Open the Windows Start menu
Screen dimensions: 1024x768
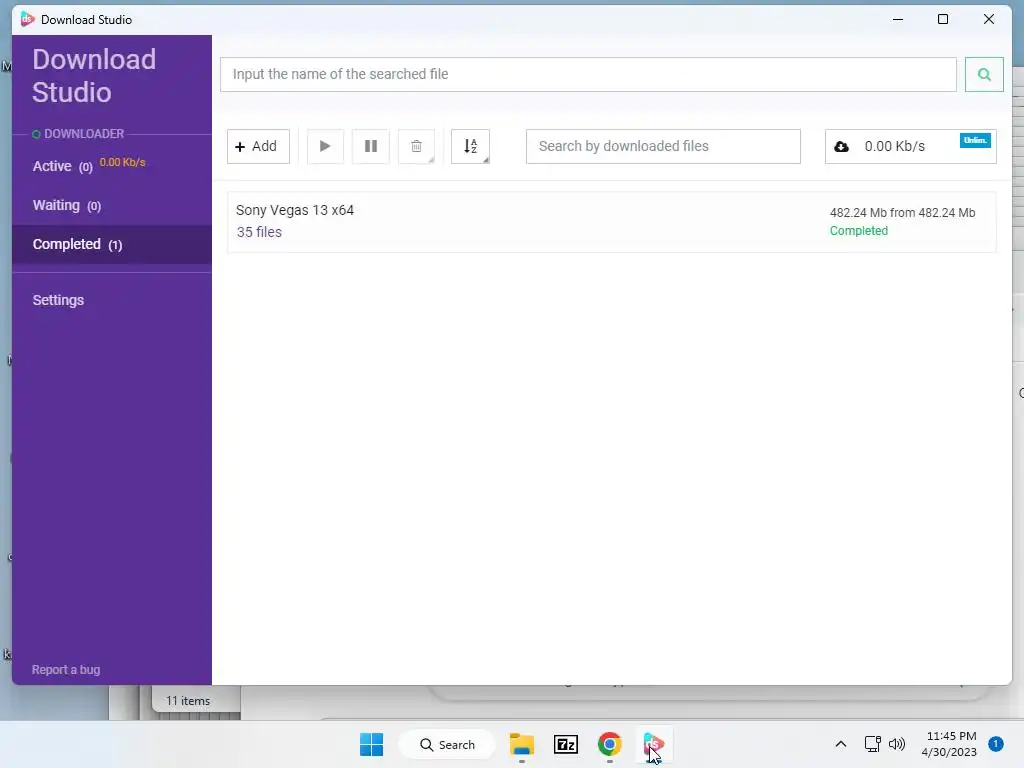(x=372, y=744)
